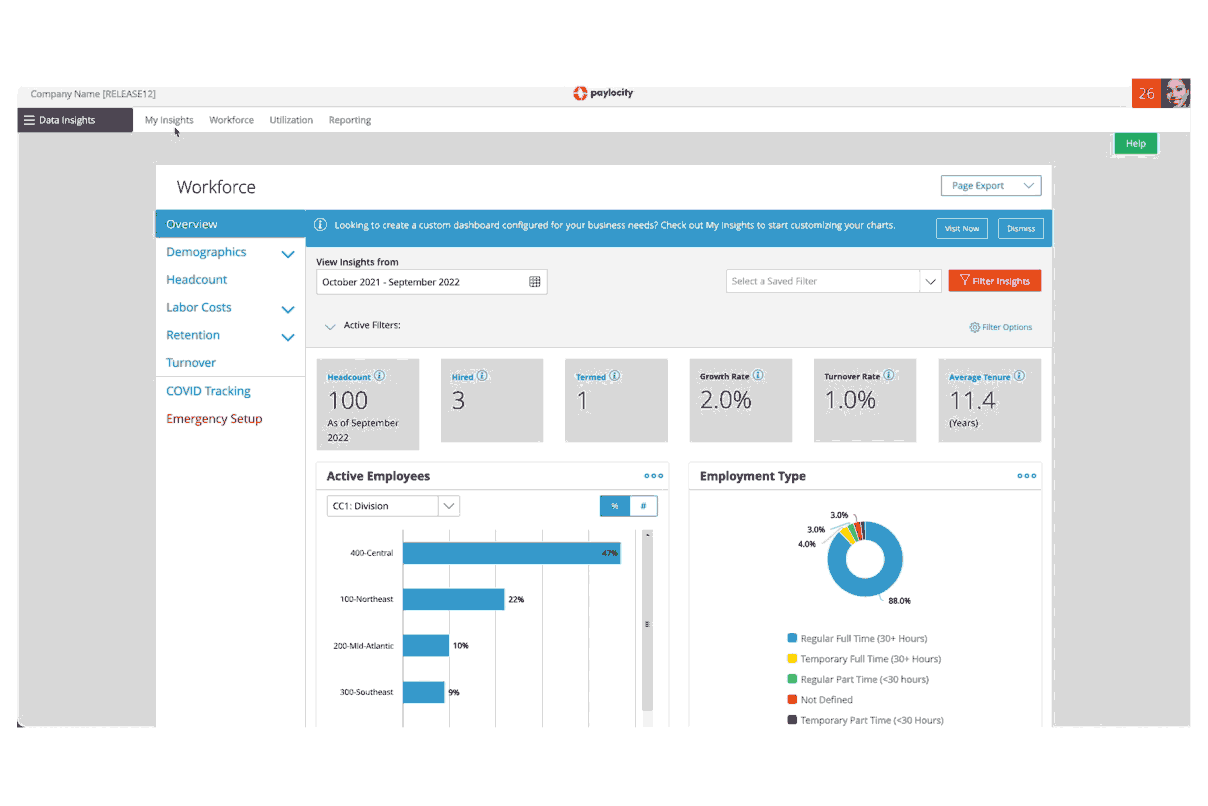Open the Select a Saved Filter dropdown

pyautogui.click(x=833, y=282)
